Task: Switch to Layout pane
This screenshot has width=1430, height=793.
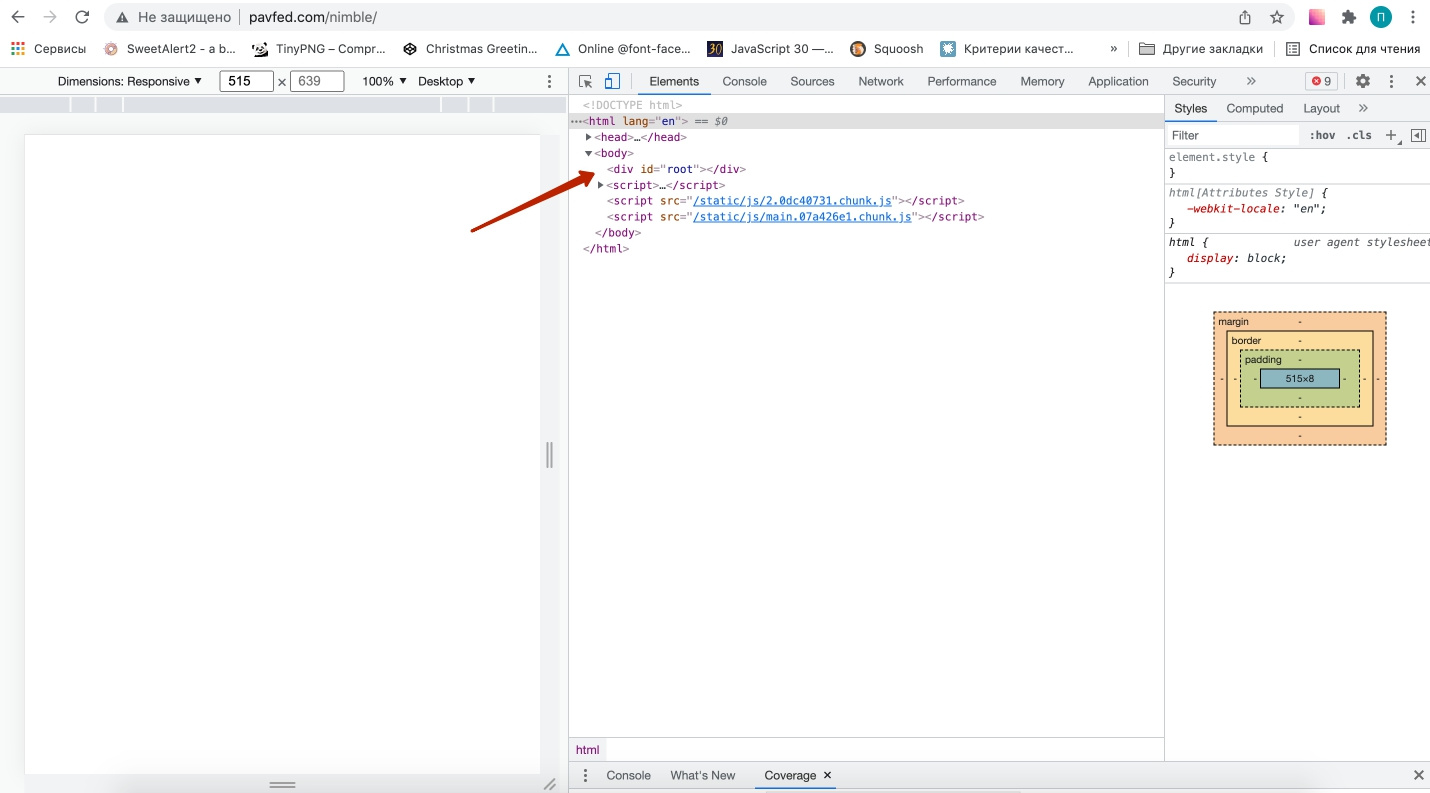Action: [1321, 108]
